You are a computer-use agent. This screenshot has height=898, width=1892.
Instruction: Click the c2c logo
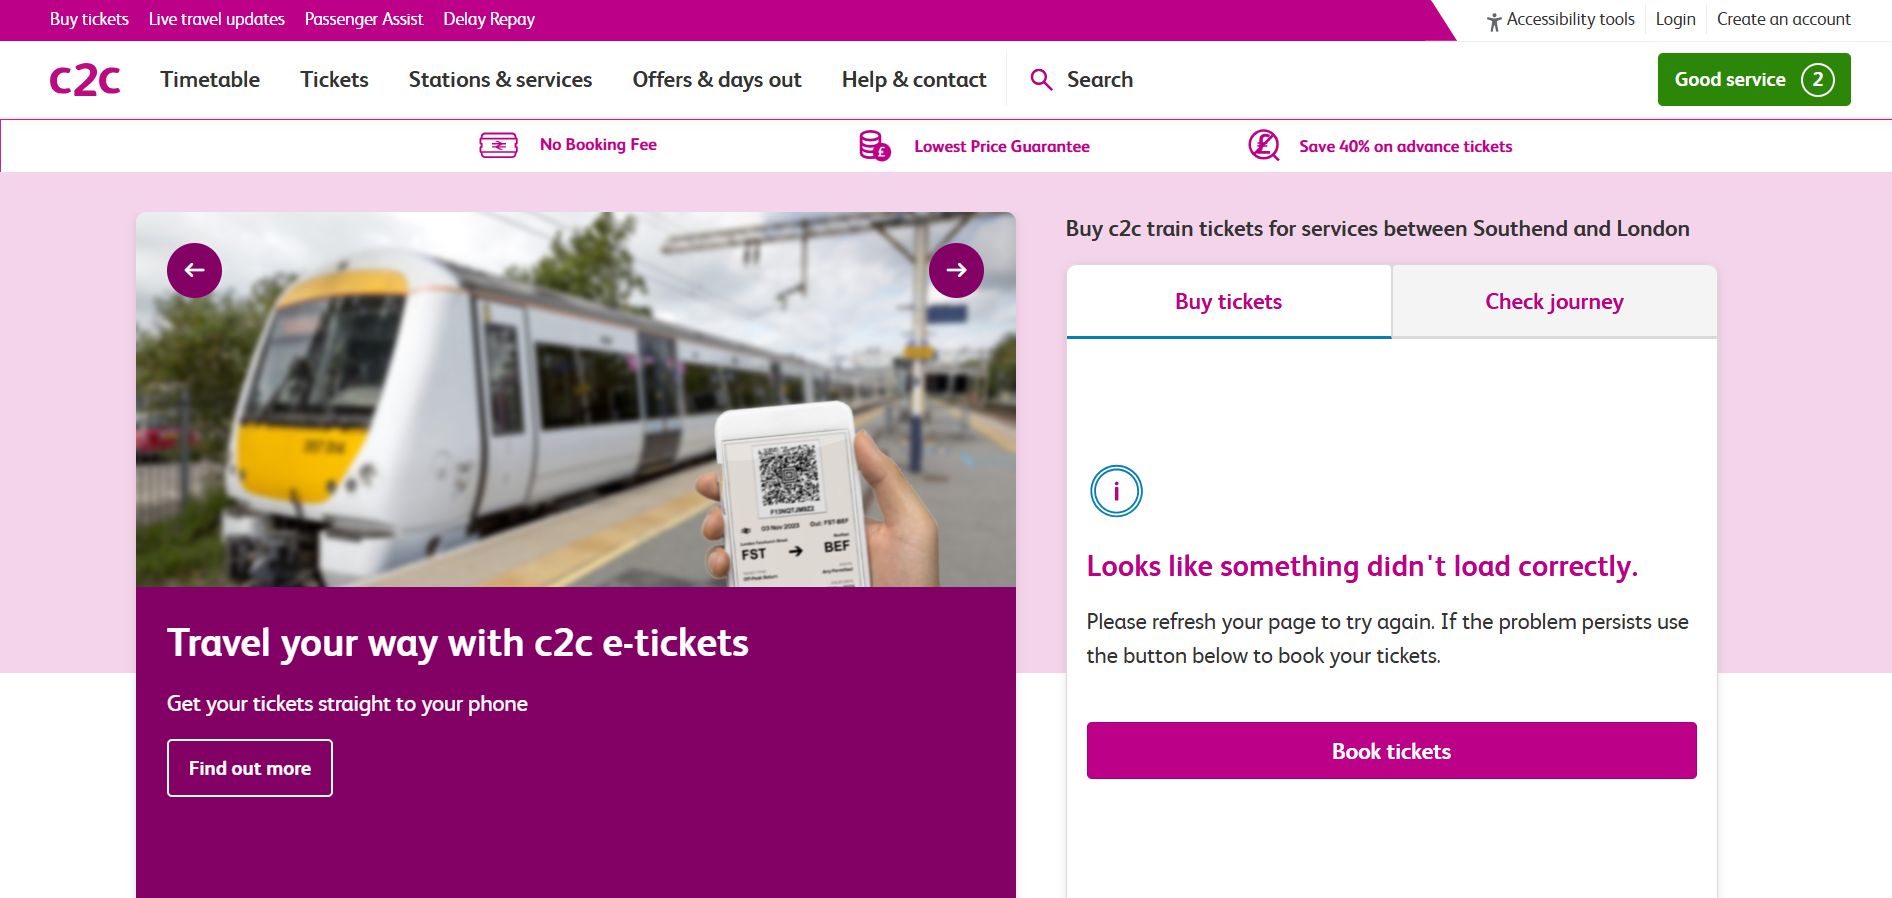[x=85, y=80]
